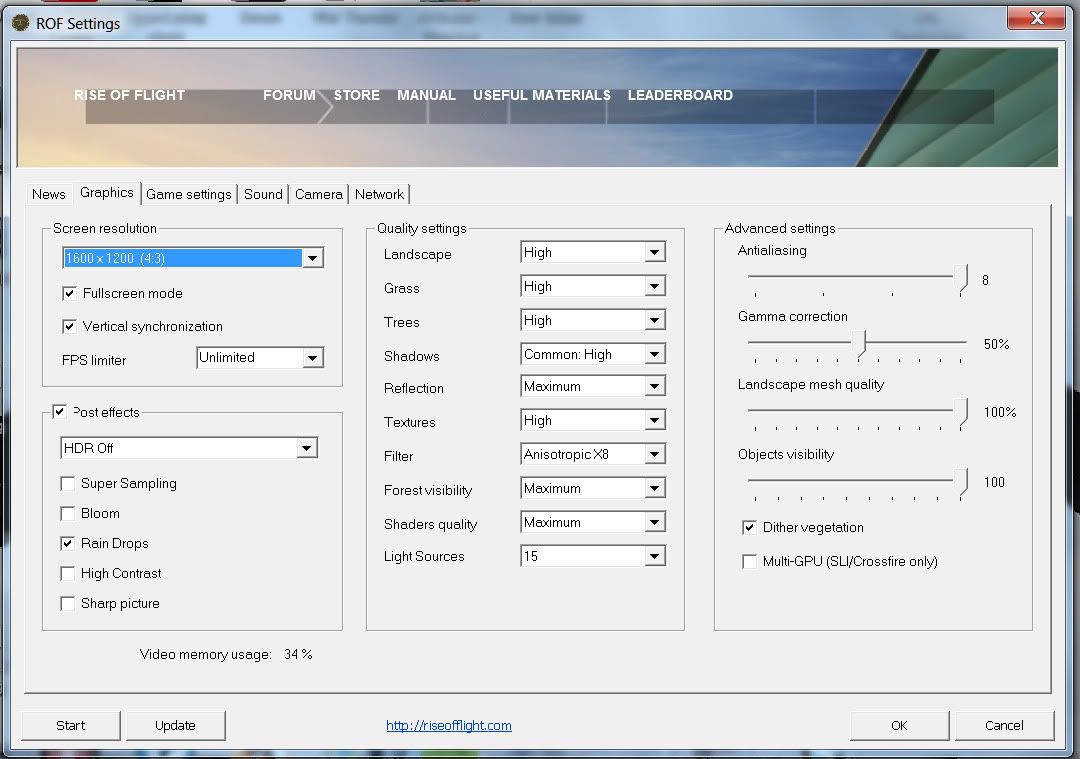Click the Gamma correction 50% value

[x=996, y=344]
